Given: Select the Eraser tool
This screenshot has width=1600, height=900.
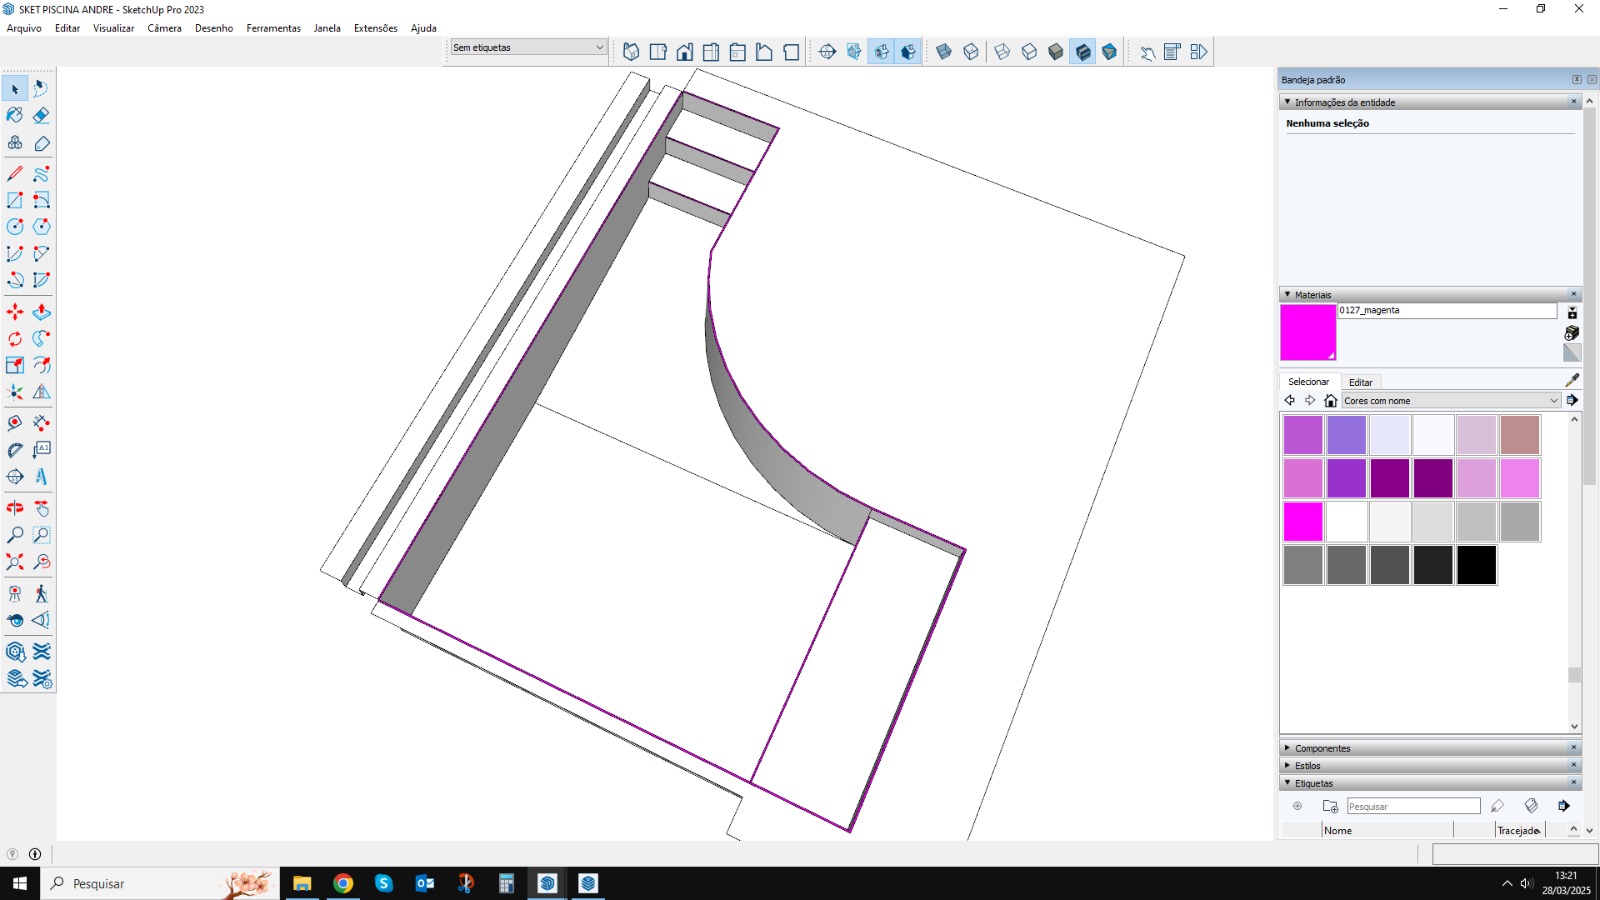Looking at the screenshot, I should pyautogui.click(x=41, y=116).
